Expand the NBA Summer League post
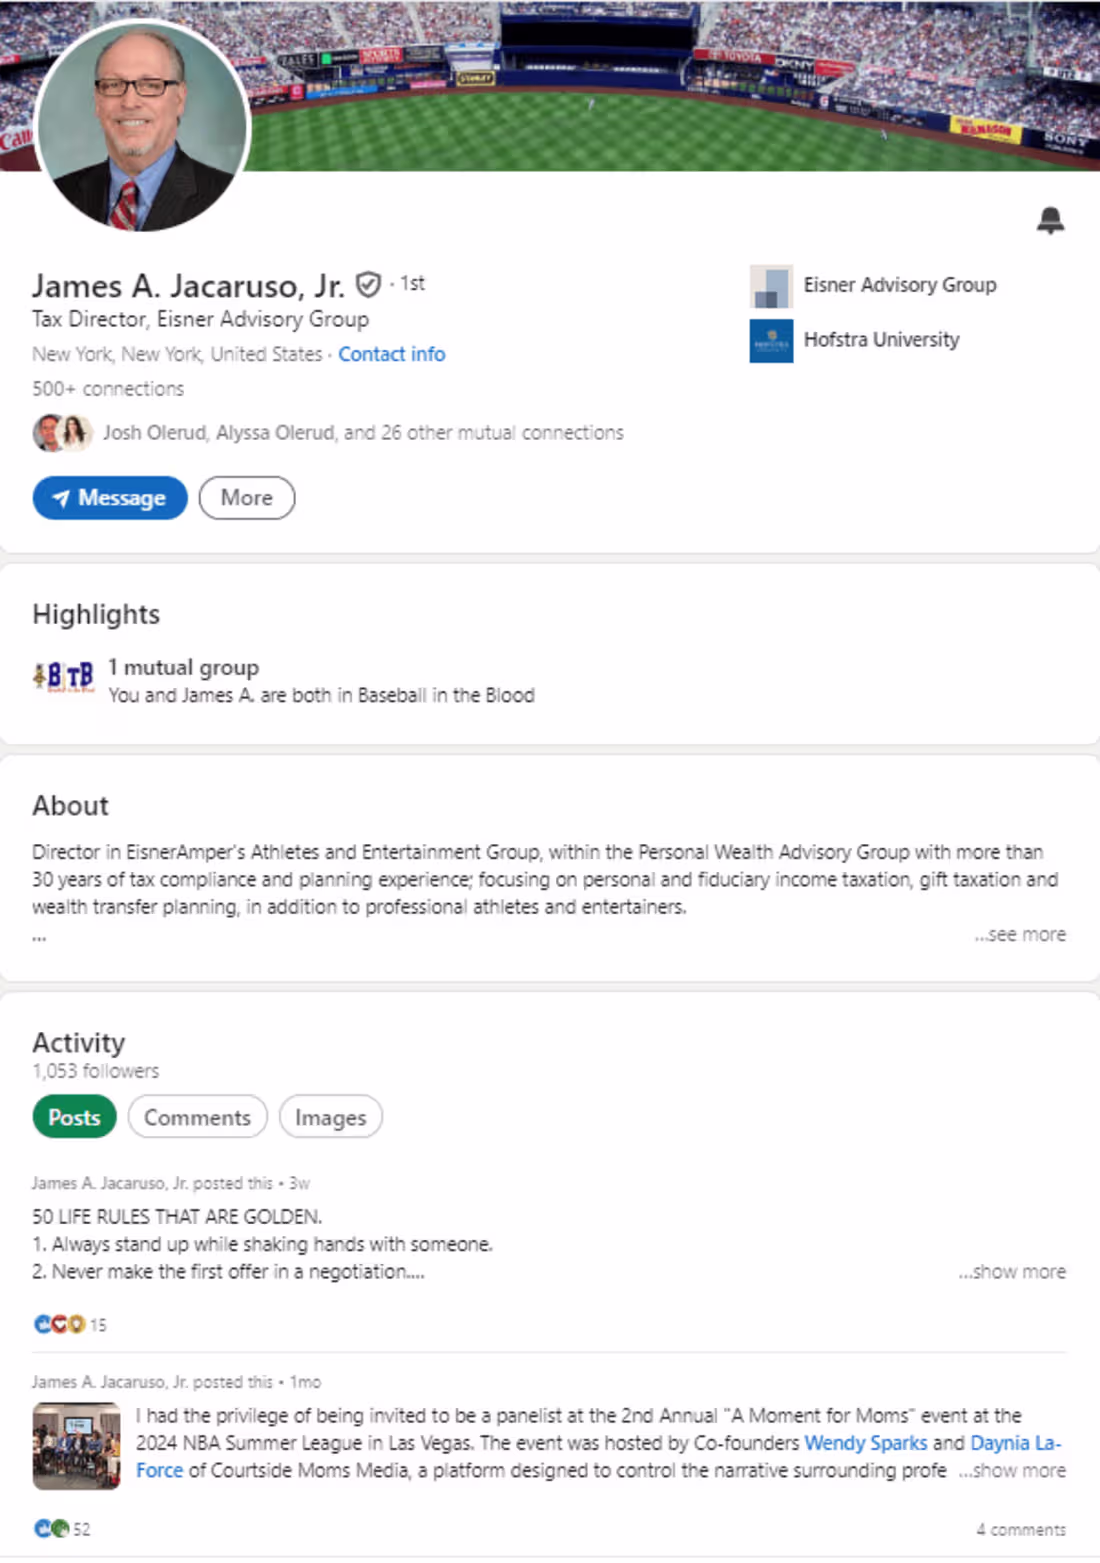 coord(1012,1470)
